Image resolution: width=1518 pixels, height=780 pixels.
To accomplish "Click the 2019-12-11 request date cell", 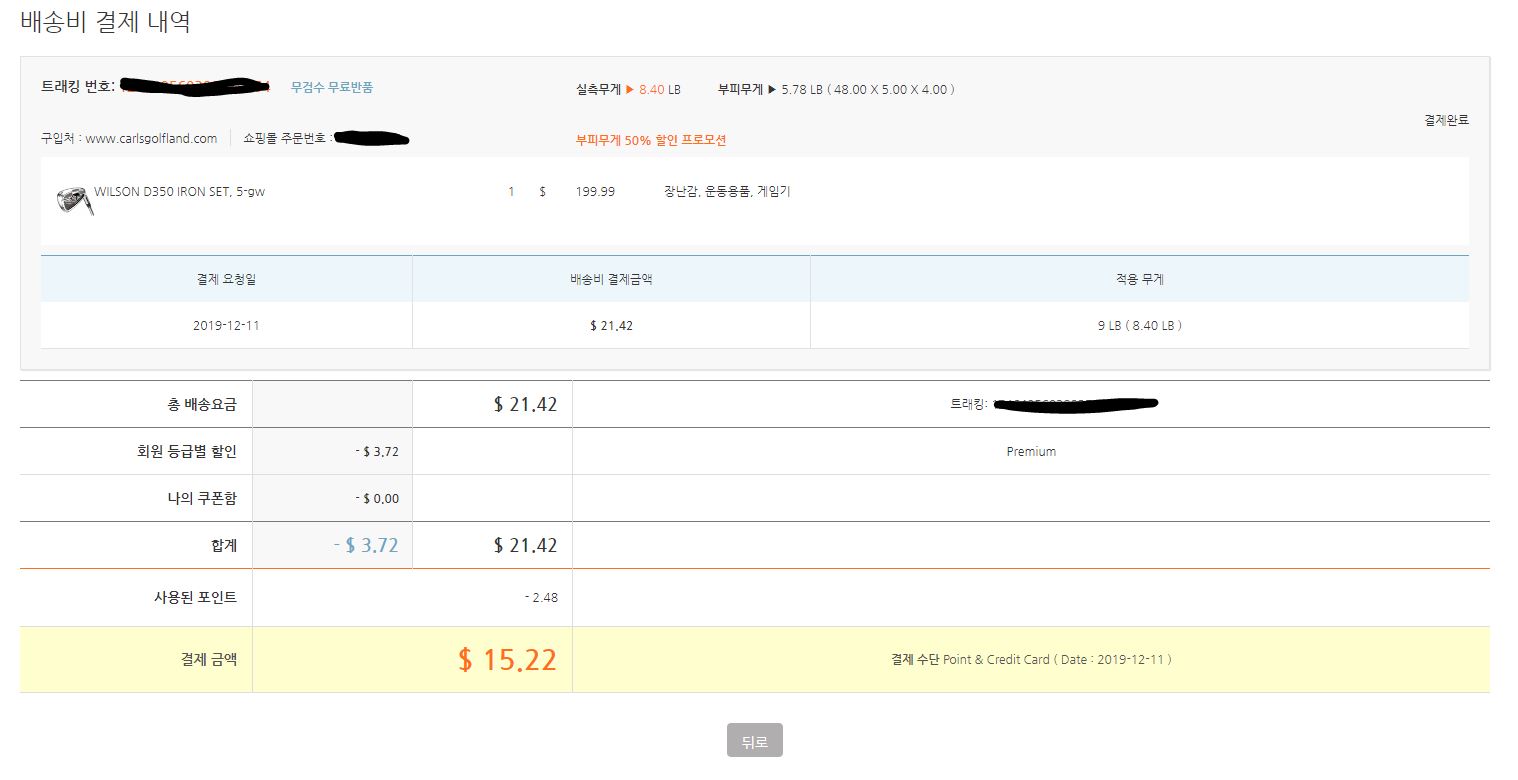I will point(226,326).
